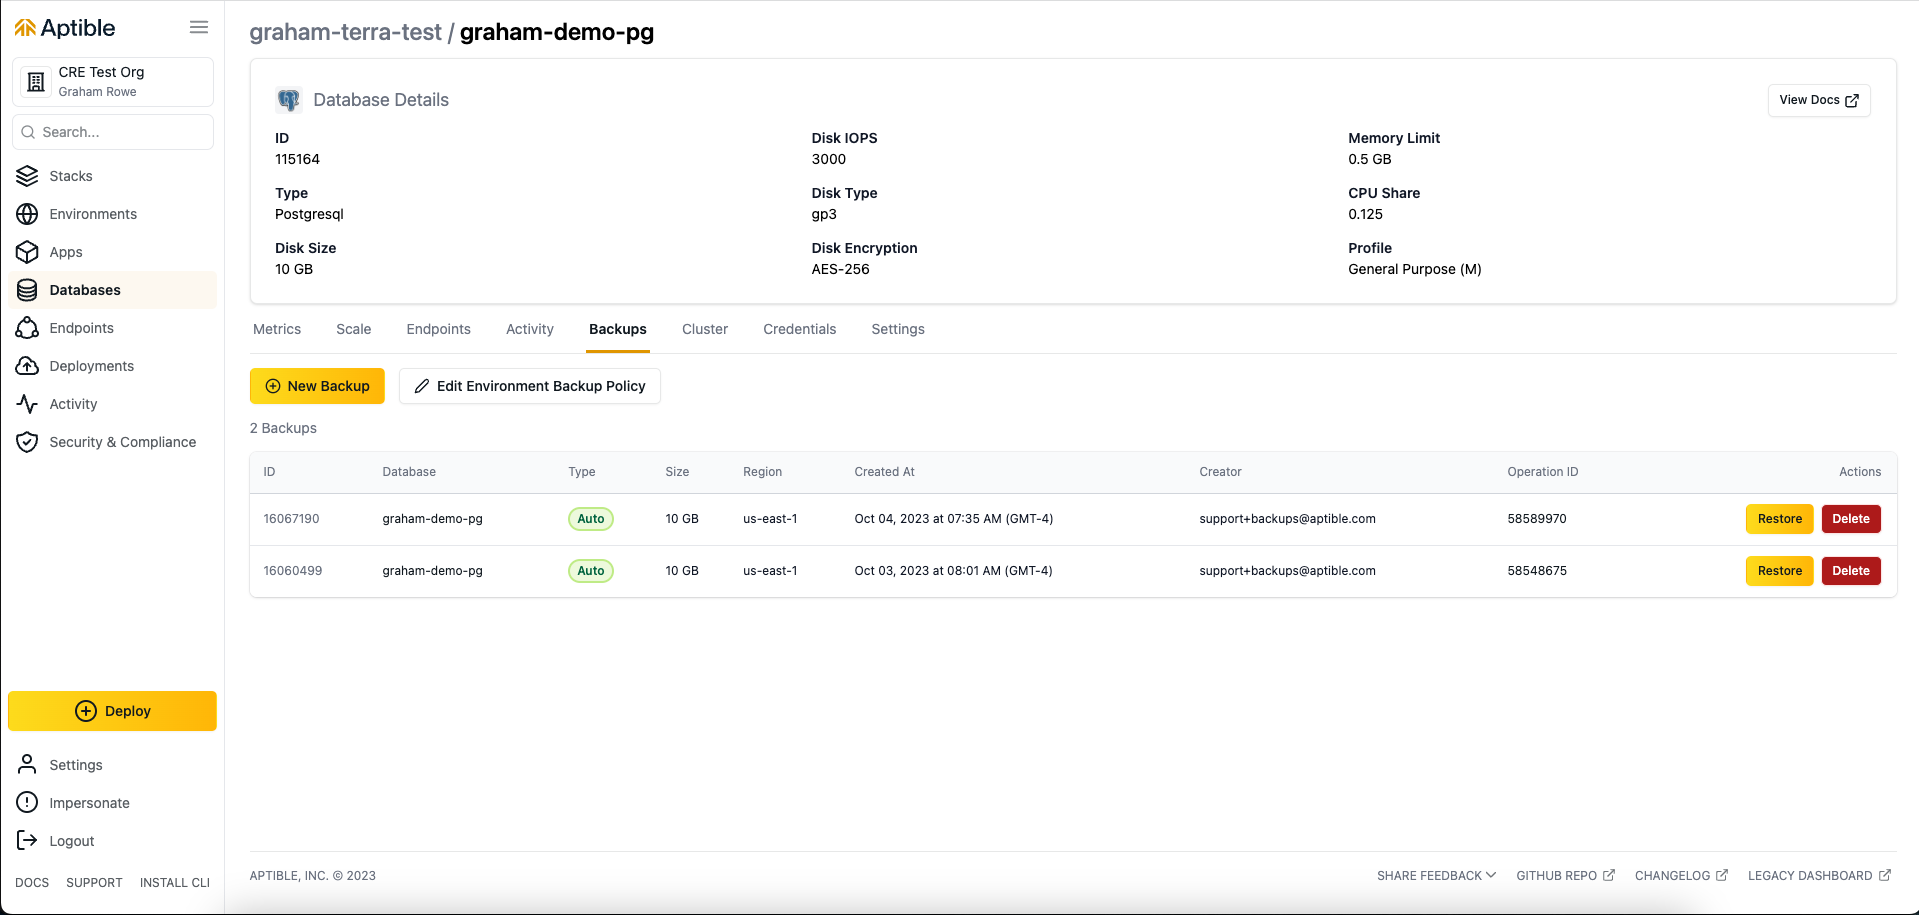Click the Environments globe icon
Screen dimensions: 1919x915
point(27,214)
